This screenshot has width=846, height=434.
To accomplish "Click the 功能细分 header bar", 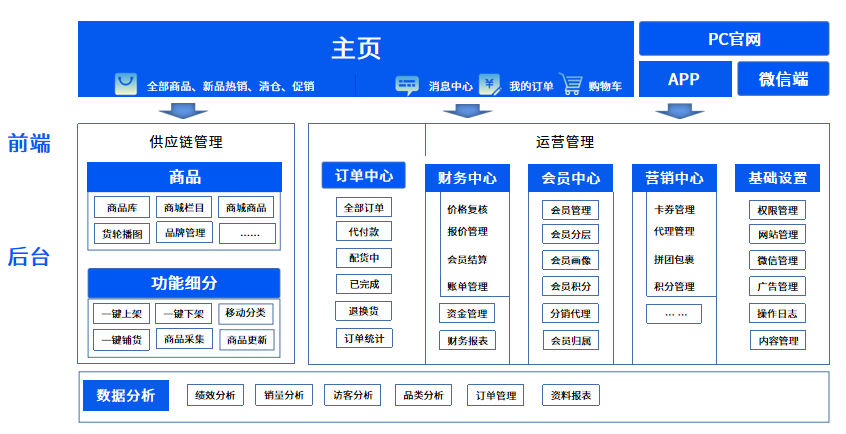I will (184, 283).
